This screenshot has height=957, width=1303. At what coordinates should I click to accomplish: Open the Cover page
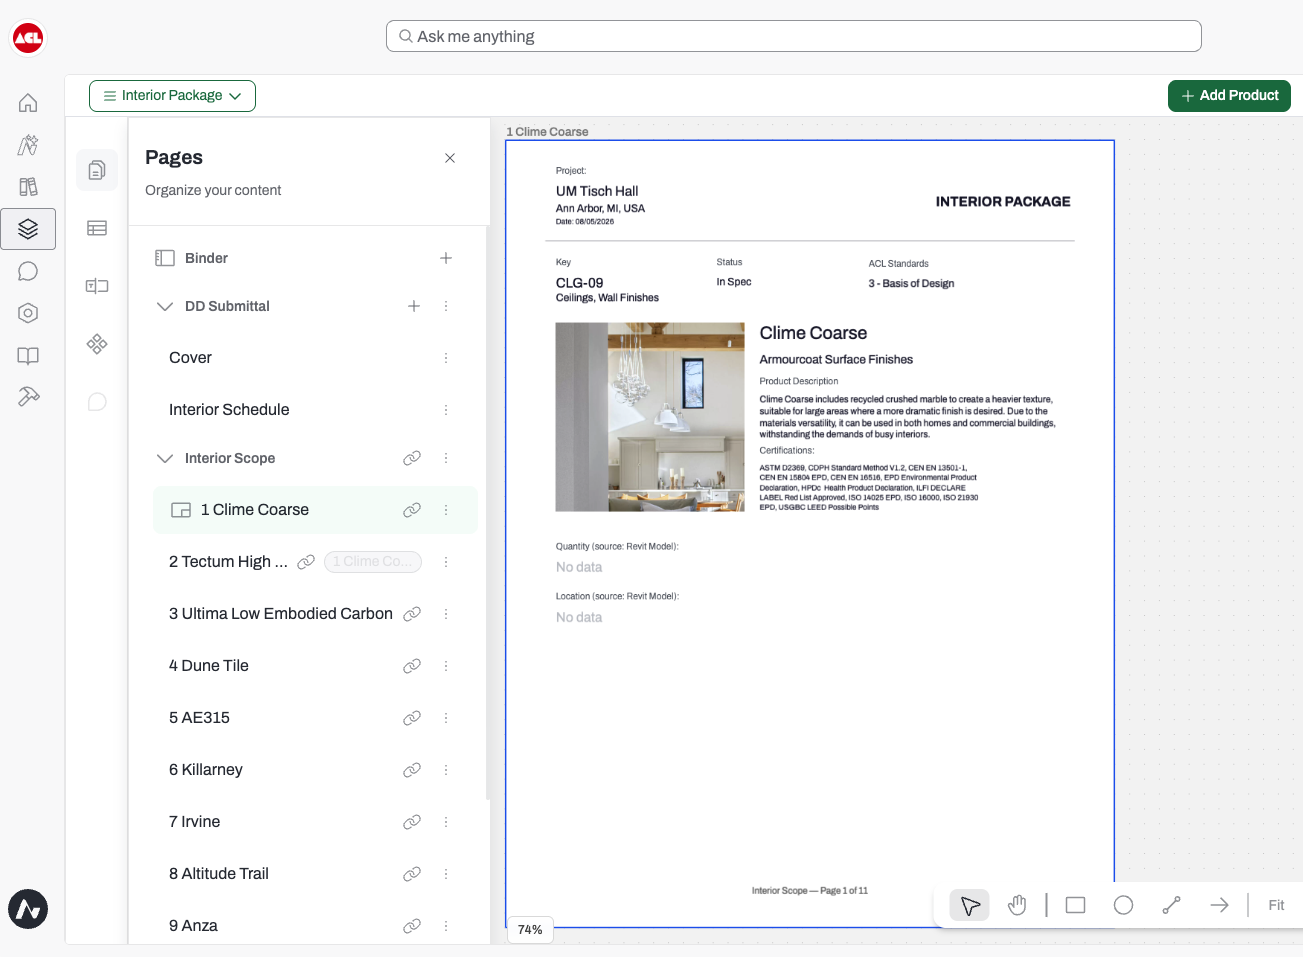(x=190, y=358)
